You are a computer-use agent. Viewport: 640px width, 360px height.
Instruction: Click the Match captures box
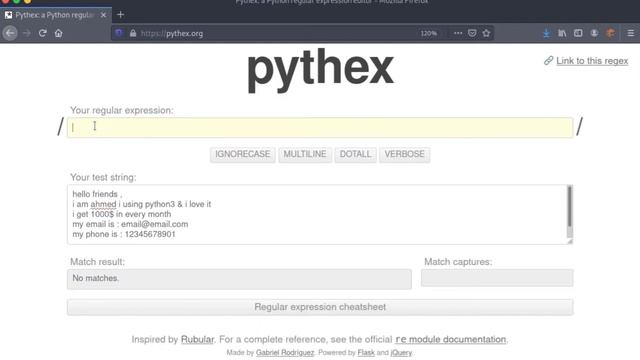click(497, 278)
